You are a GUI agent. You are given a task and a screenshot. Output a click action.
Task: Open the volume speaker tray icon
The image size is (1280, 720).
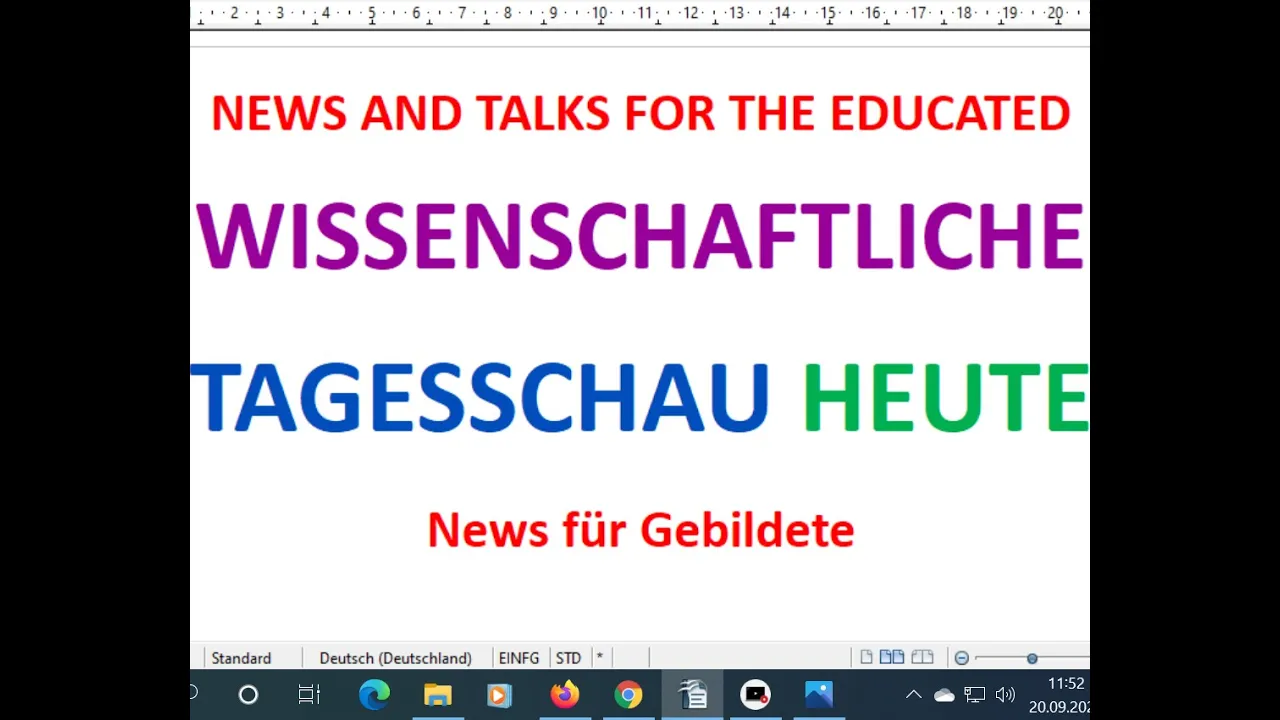1005,694
